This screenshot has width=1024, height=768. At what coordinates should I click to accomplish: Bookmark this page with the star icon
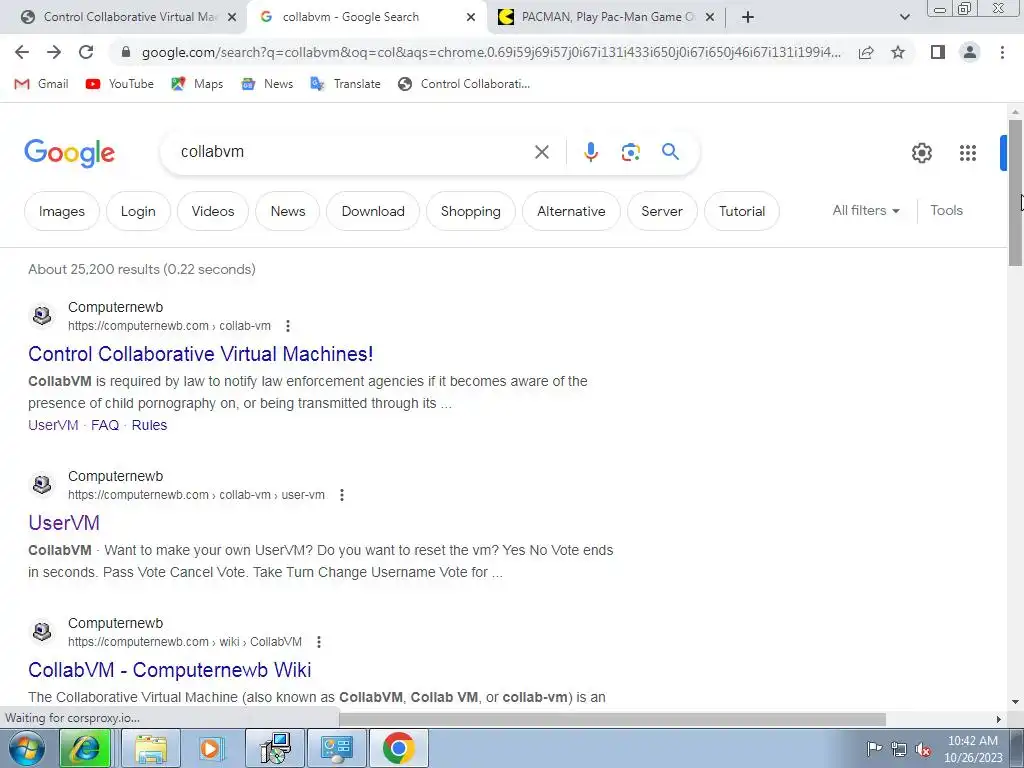point(898,52)
